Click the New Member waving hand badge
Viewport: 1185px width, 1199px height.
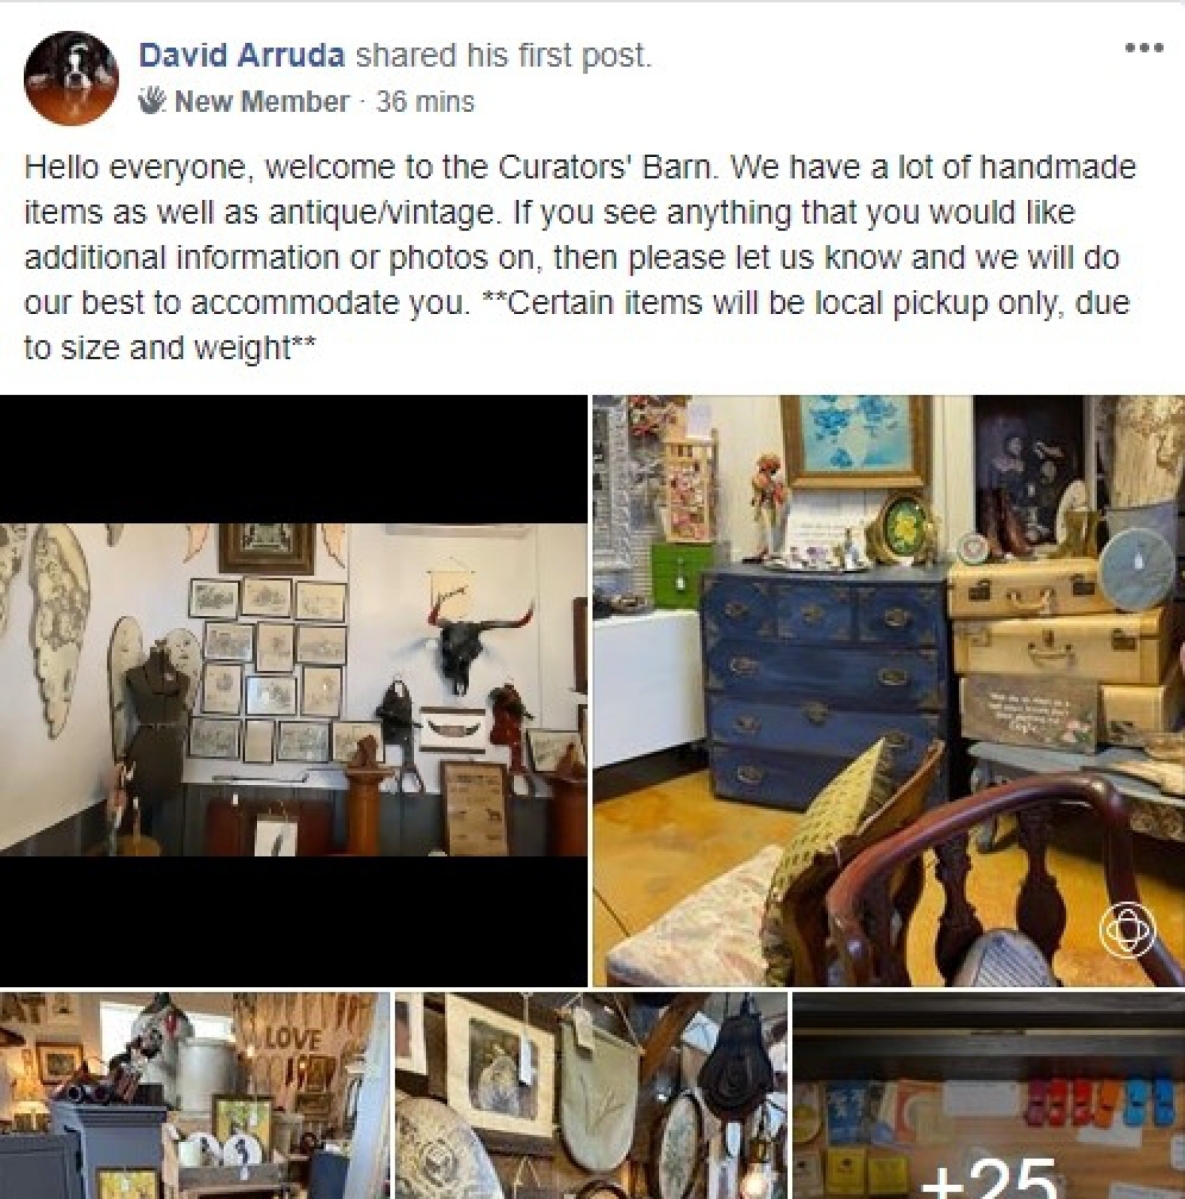(152, 100)
